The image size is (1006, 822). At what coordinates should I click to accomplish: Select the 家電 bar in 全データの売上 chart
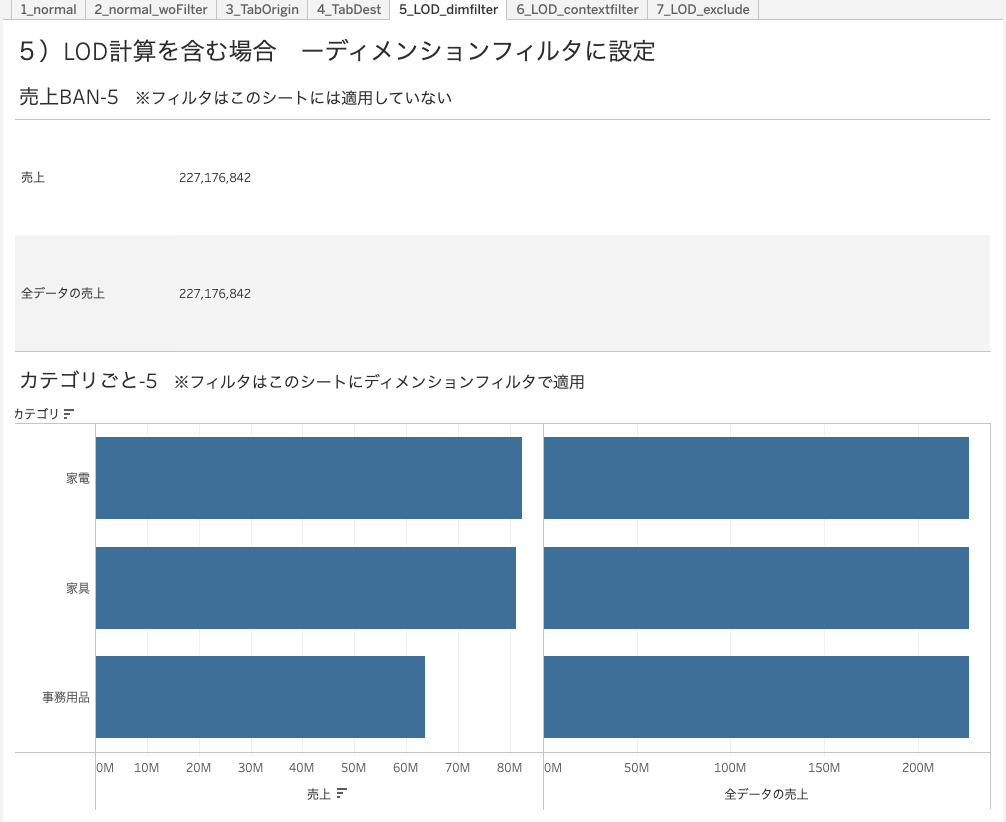click(756, 478)
